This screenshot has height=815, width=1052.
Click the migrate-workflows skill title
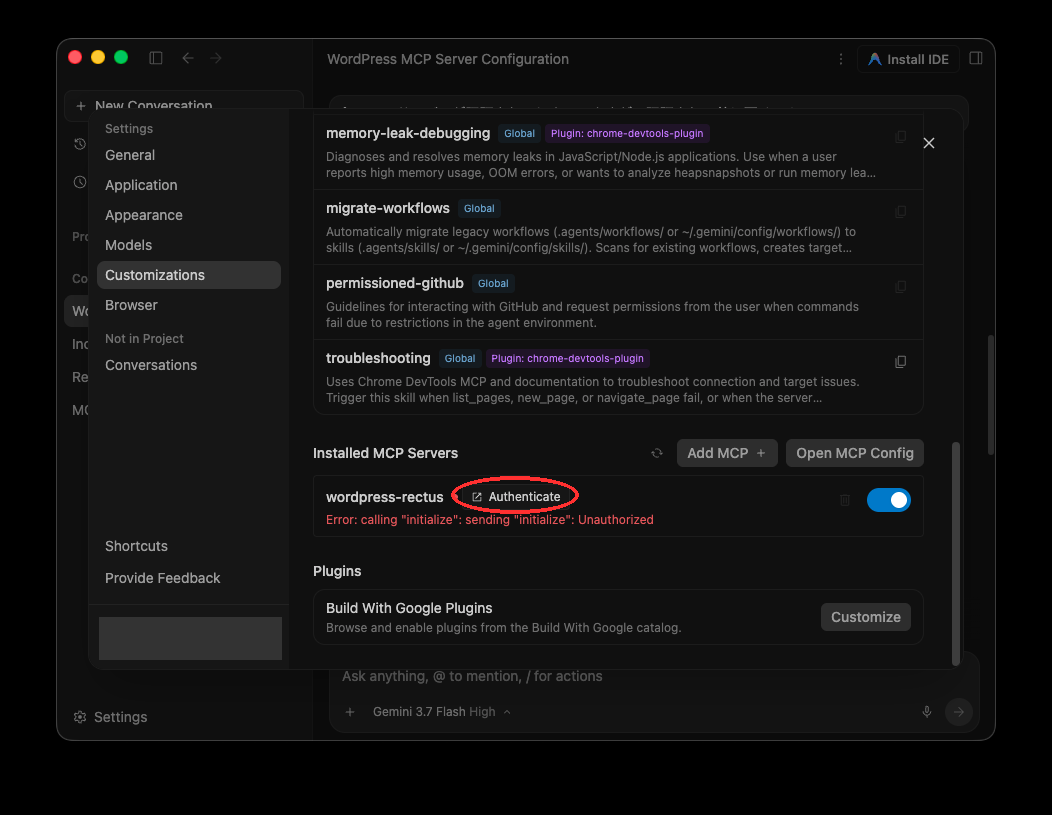(x=388, y=209)
